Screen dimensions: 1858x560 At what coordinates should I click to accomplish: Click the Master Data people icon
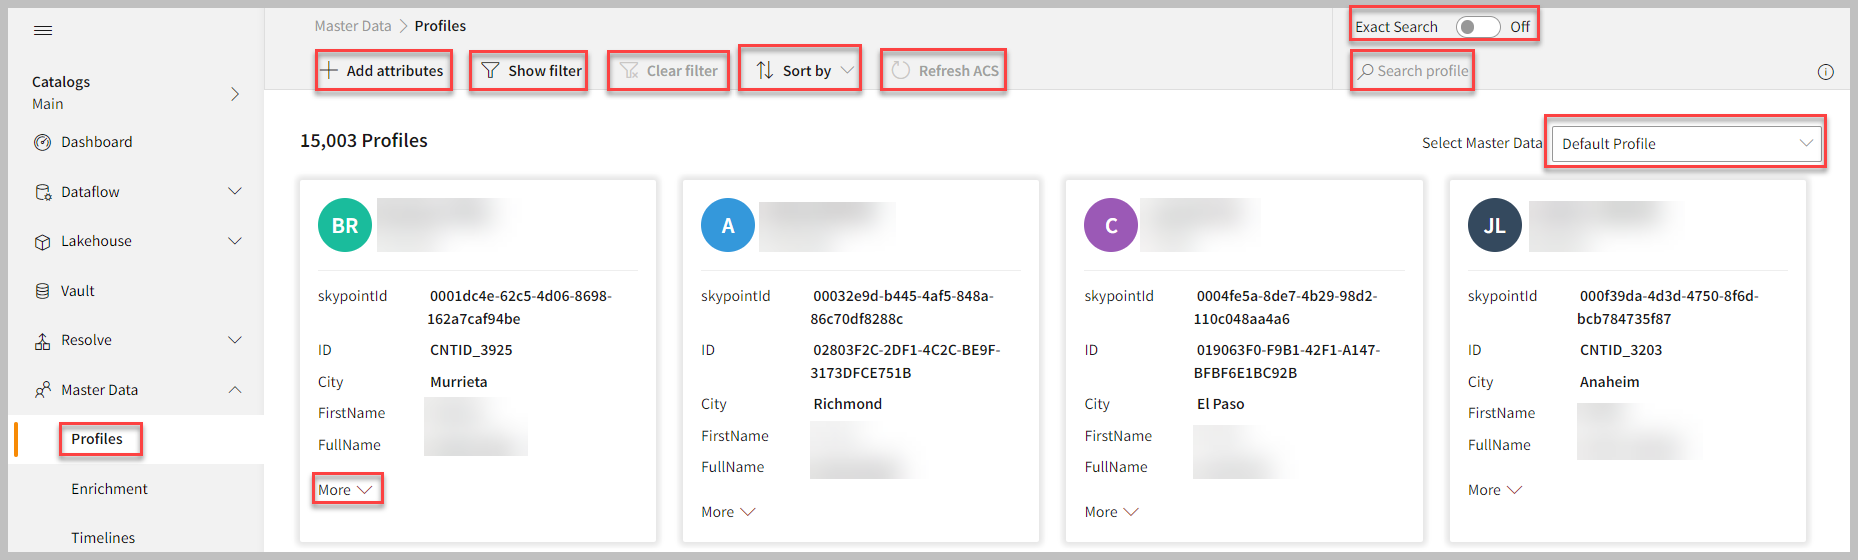click(42, 390)
